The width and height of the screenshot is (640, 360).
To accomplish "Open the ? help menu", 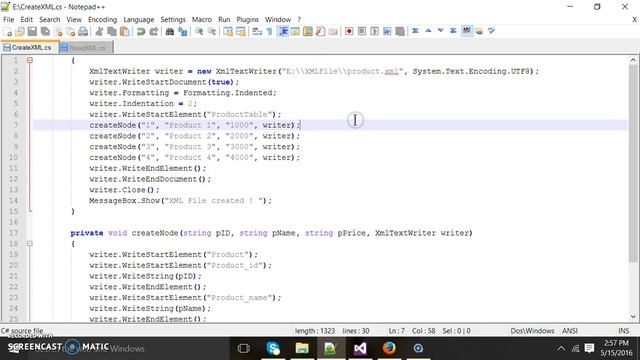I will point(299,20).
